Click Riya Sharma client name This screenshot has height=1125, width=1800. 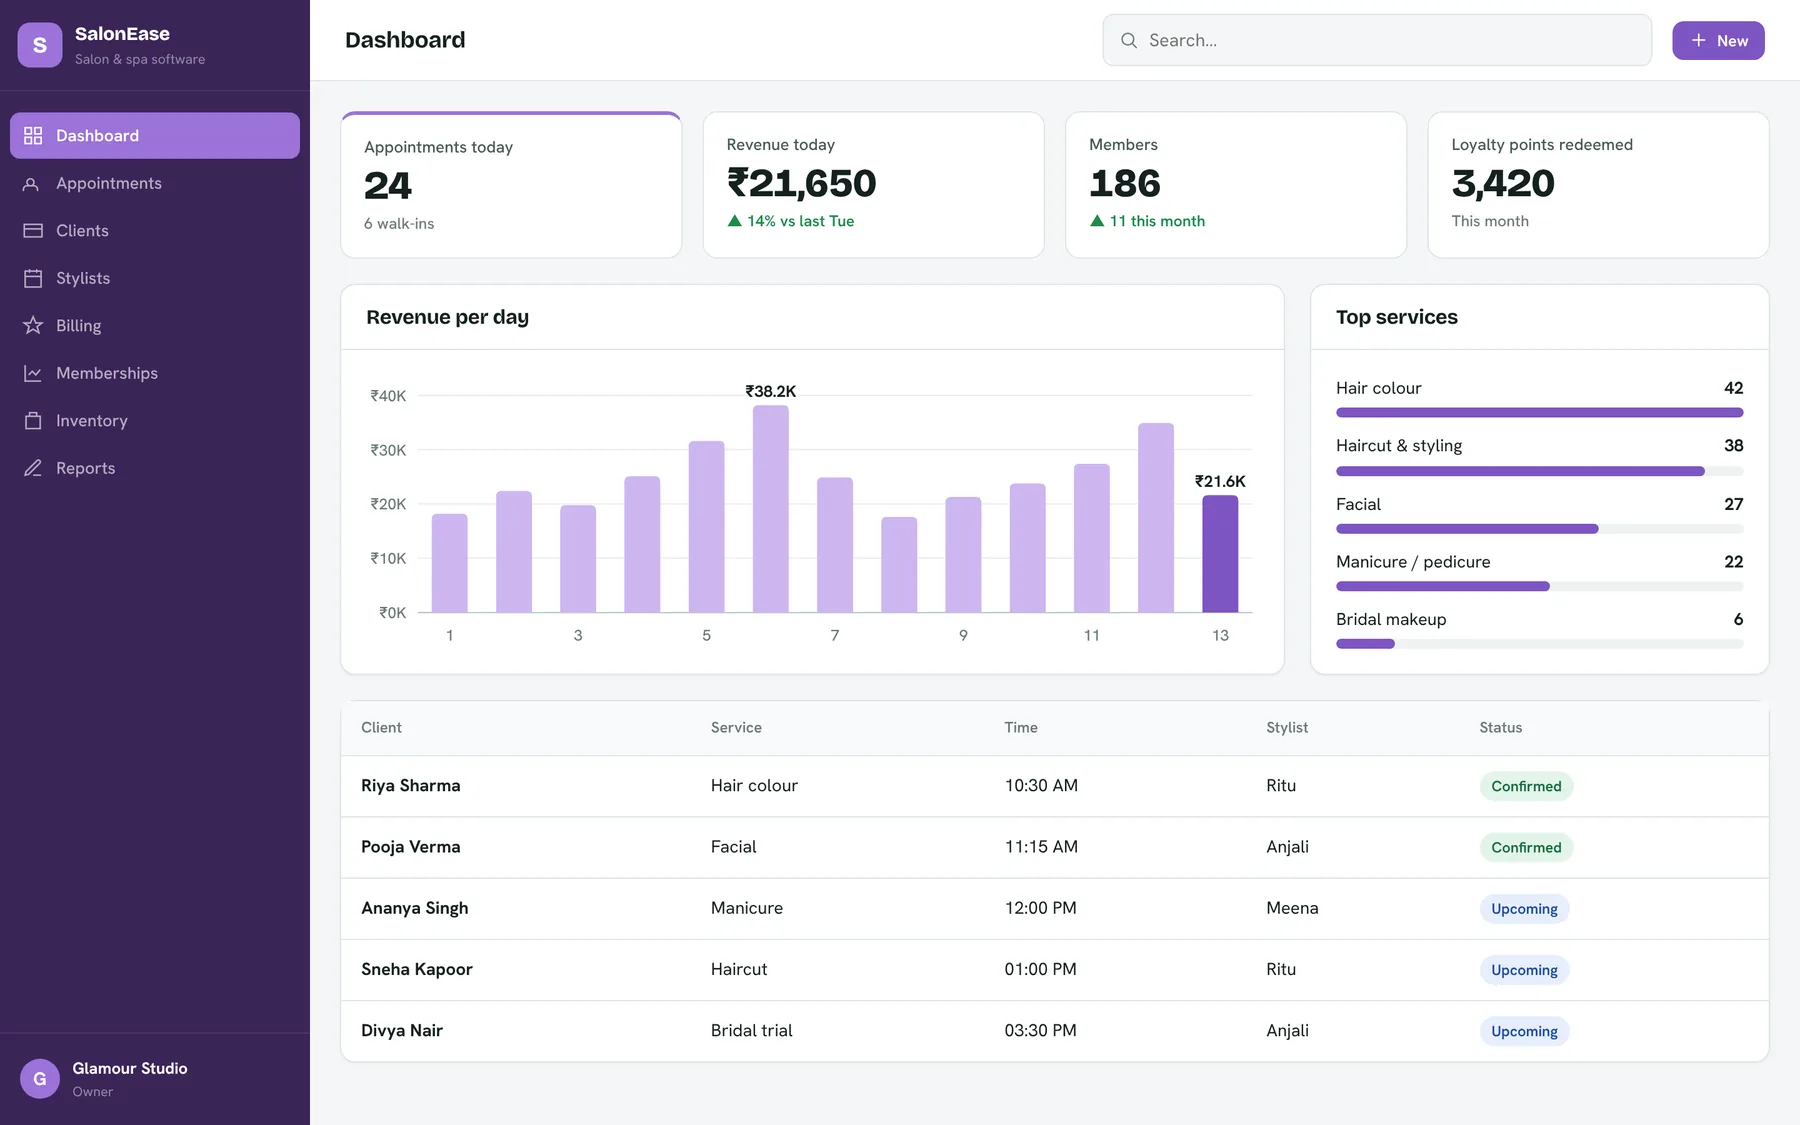click(x=411, y=786)
